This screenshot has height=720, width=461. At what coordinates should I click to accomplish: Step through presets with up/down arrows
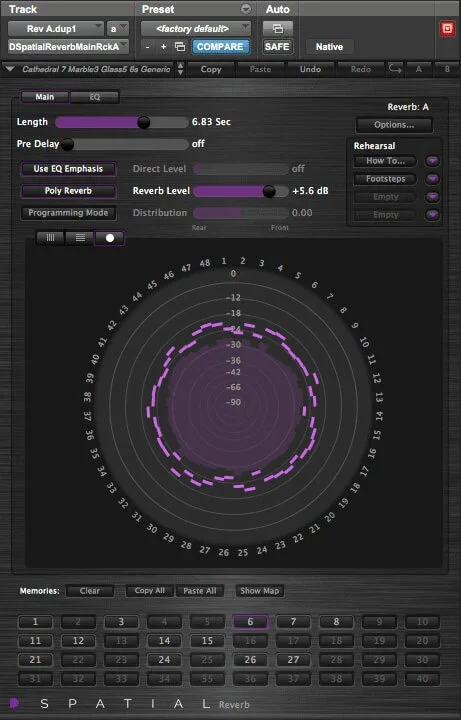(x=180, y=69)
